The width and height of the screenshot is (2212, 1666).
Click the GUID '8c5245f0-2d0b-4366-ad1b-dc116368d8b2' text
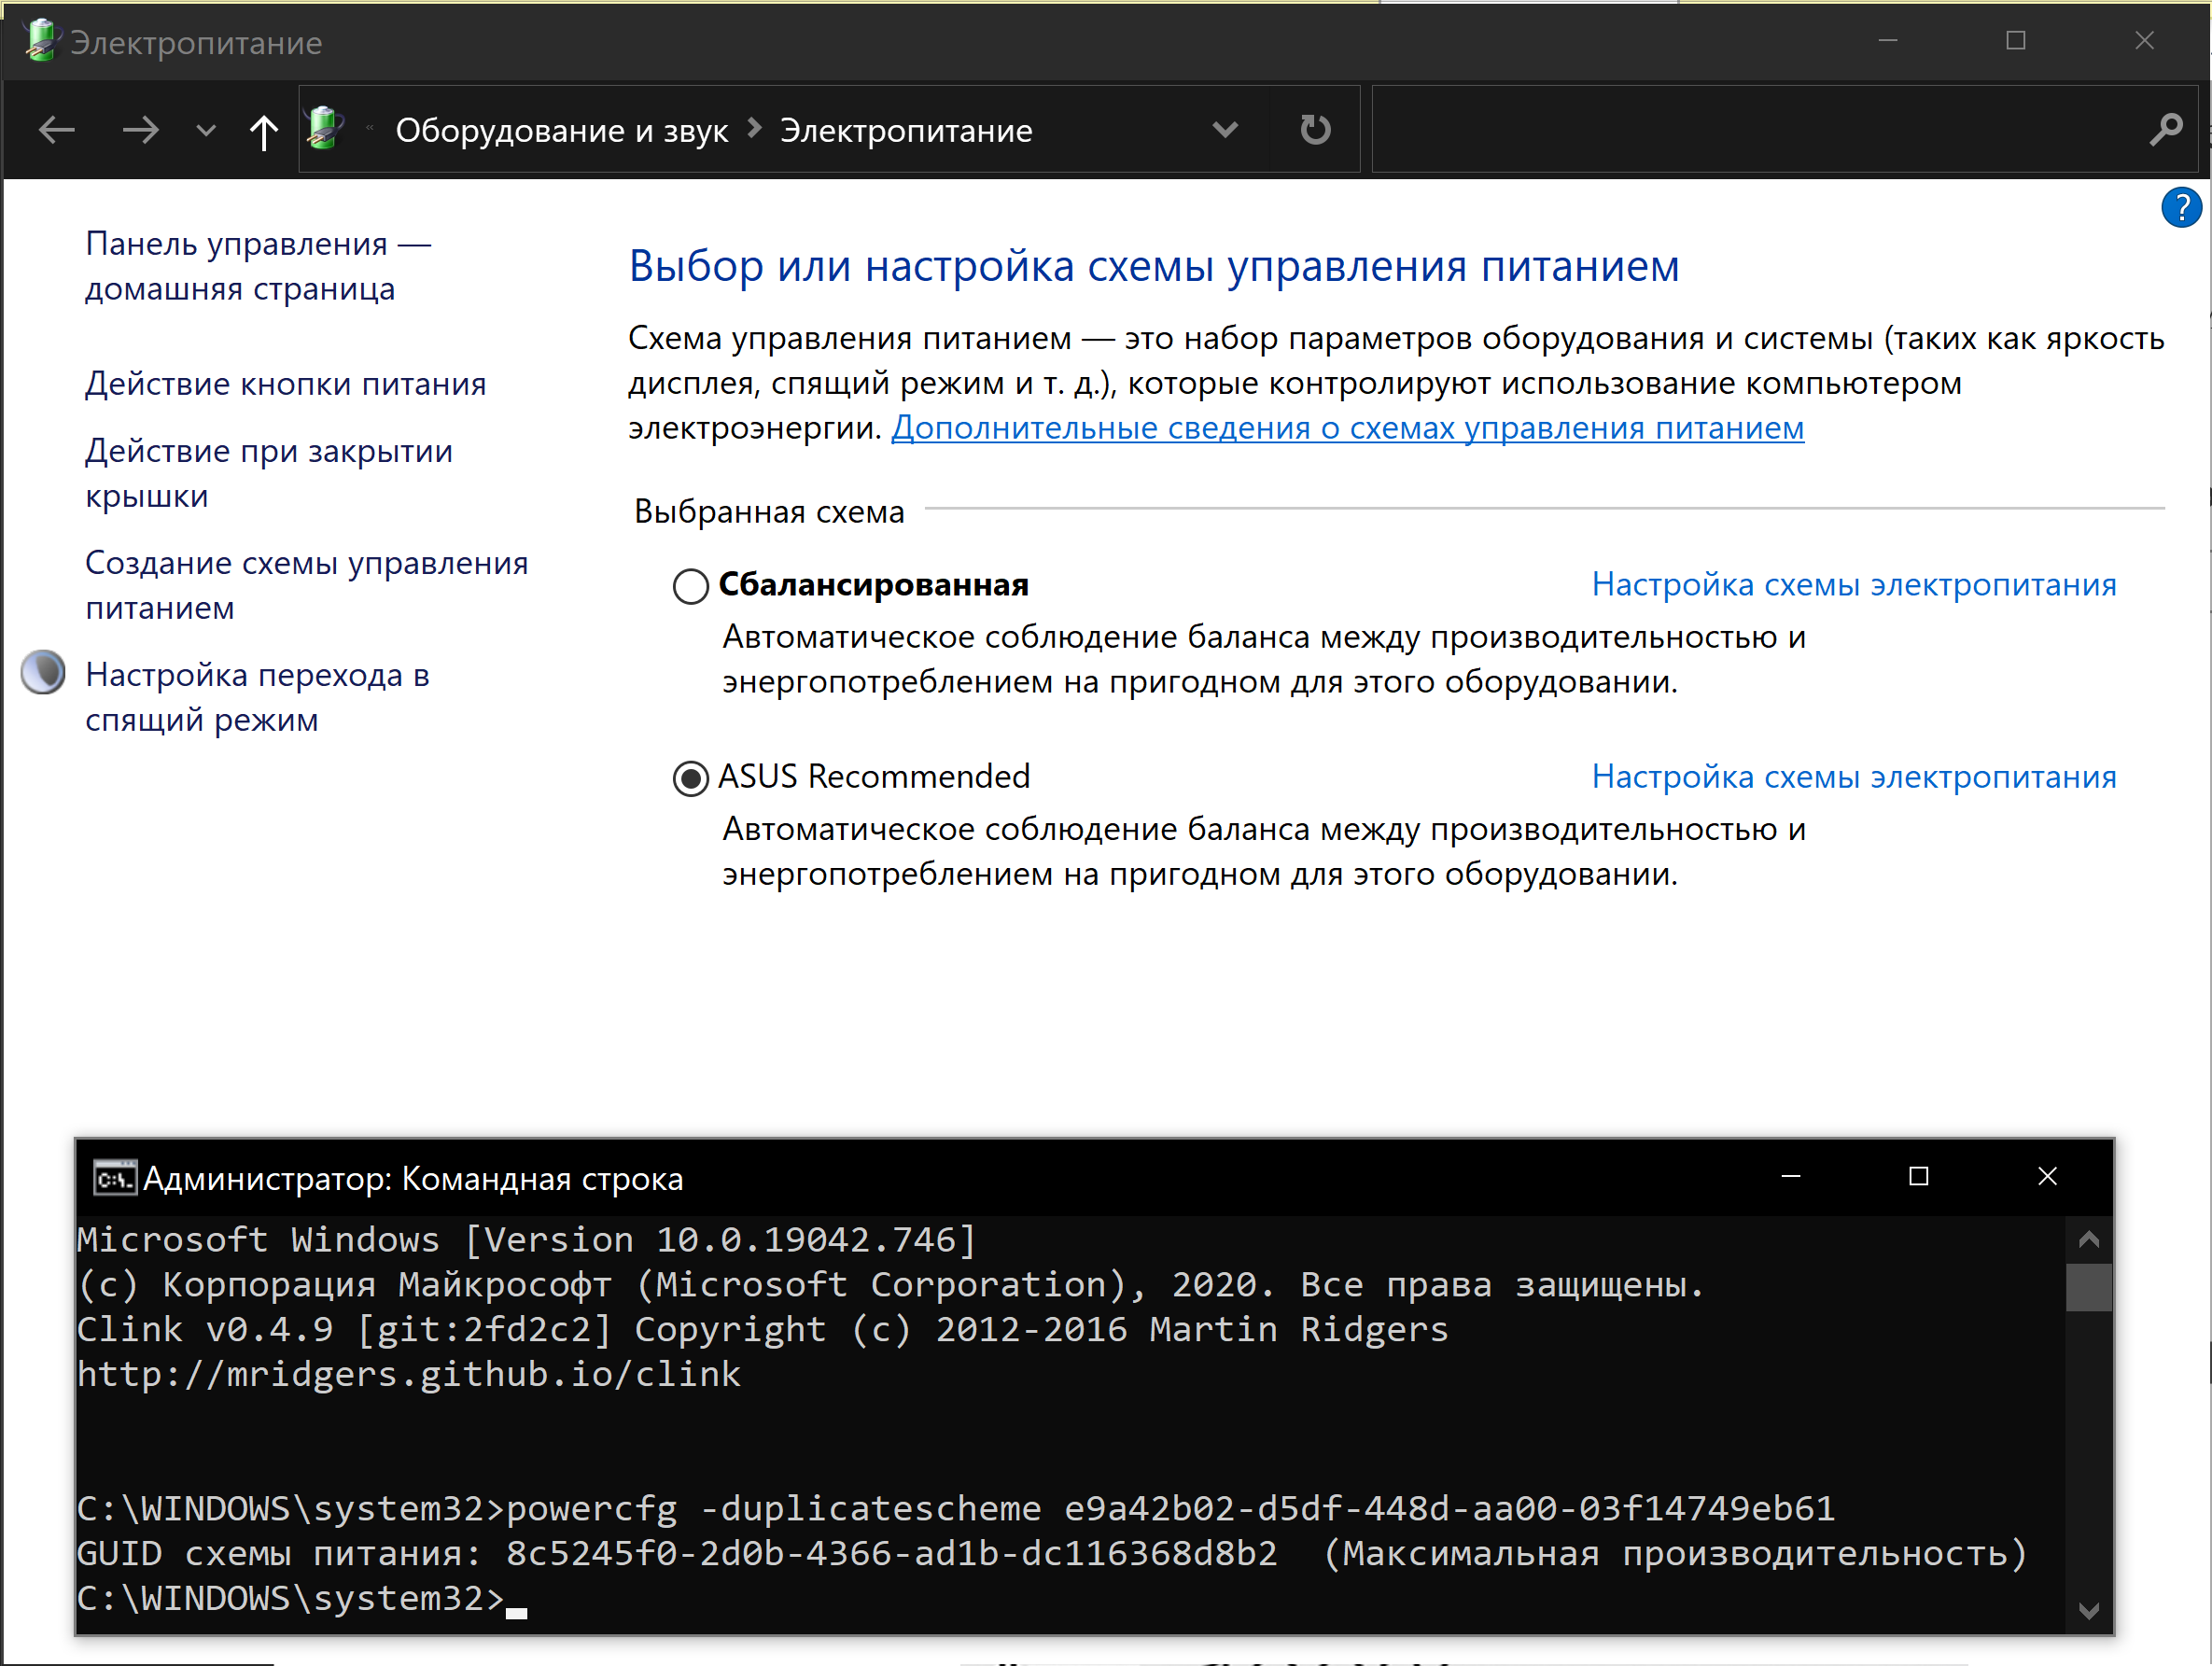(x=892, y=1553)
